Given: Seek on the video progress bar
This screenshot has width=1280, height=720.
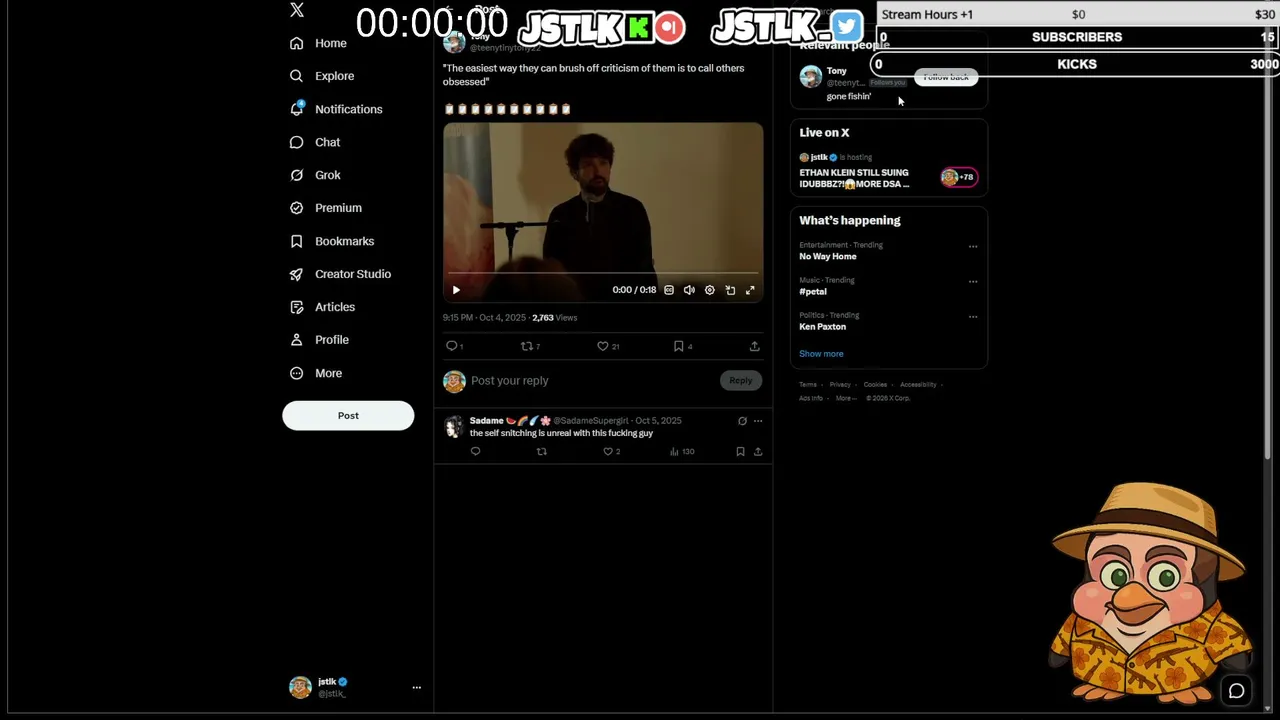Looking at the screenshot, I should click(x=603, y=273).
